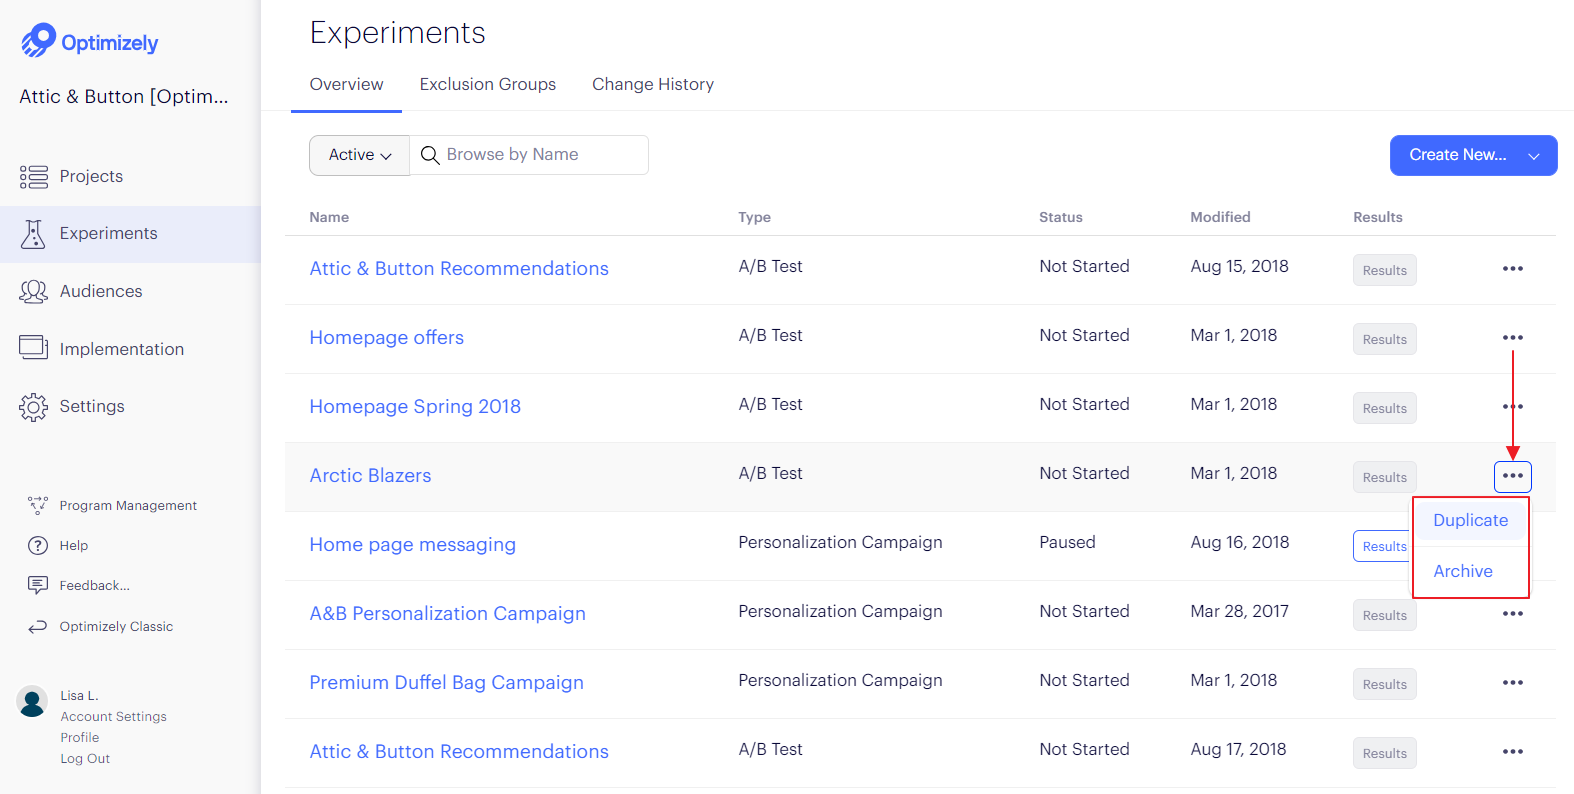Open Projects via its list icon
1574x794 pixels.
(x=34, y=177)
